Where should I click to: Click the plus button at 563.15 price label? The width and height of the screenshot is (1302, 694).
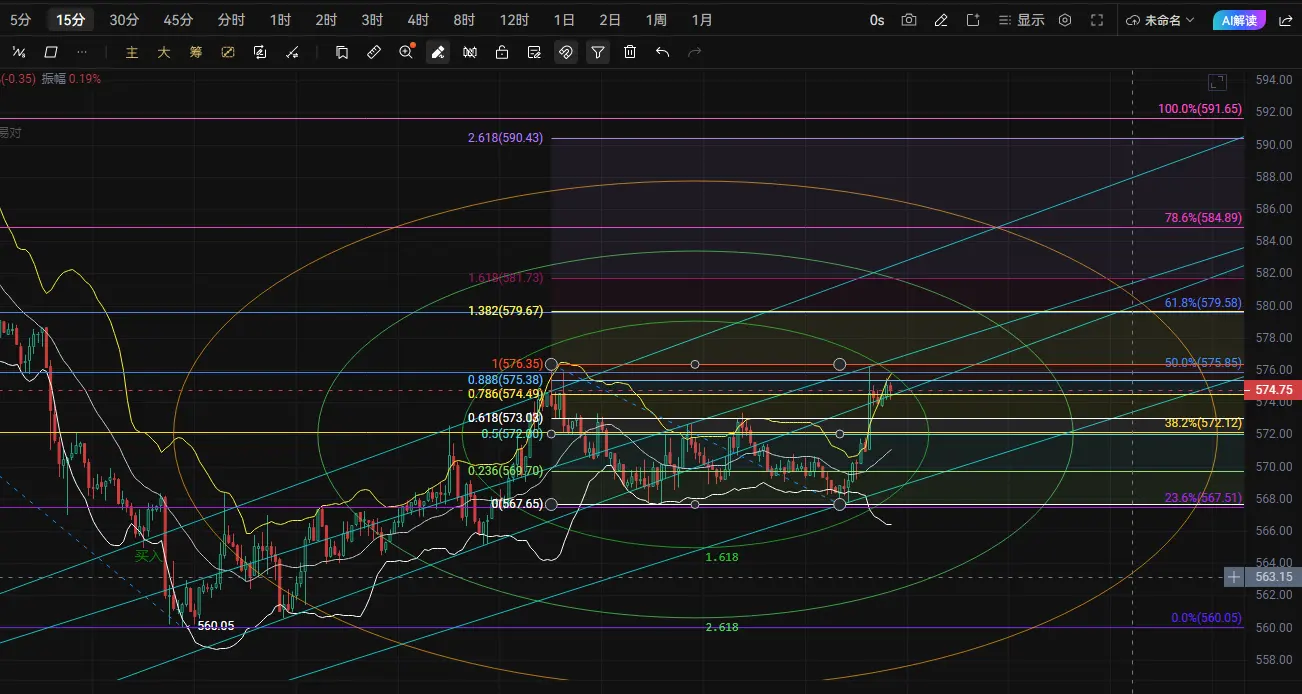1234,577
